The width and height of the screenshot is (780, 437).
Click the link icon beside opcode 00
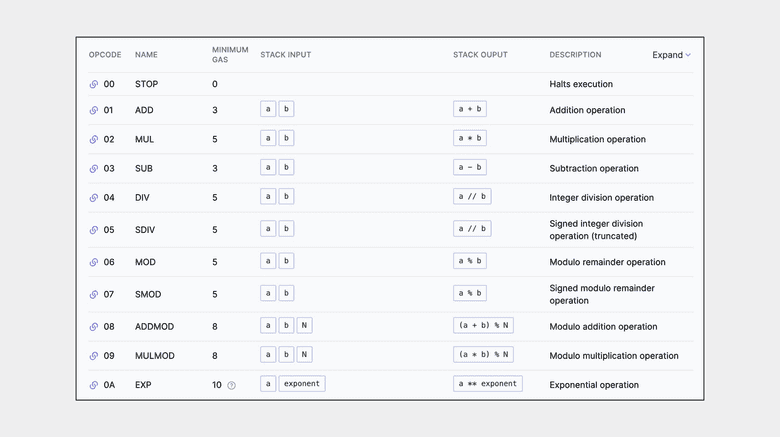pyautogui.click(x=94, y=85)
